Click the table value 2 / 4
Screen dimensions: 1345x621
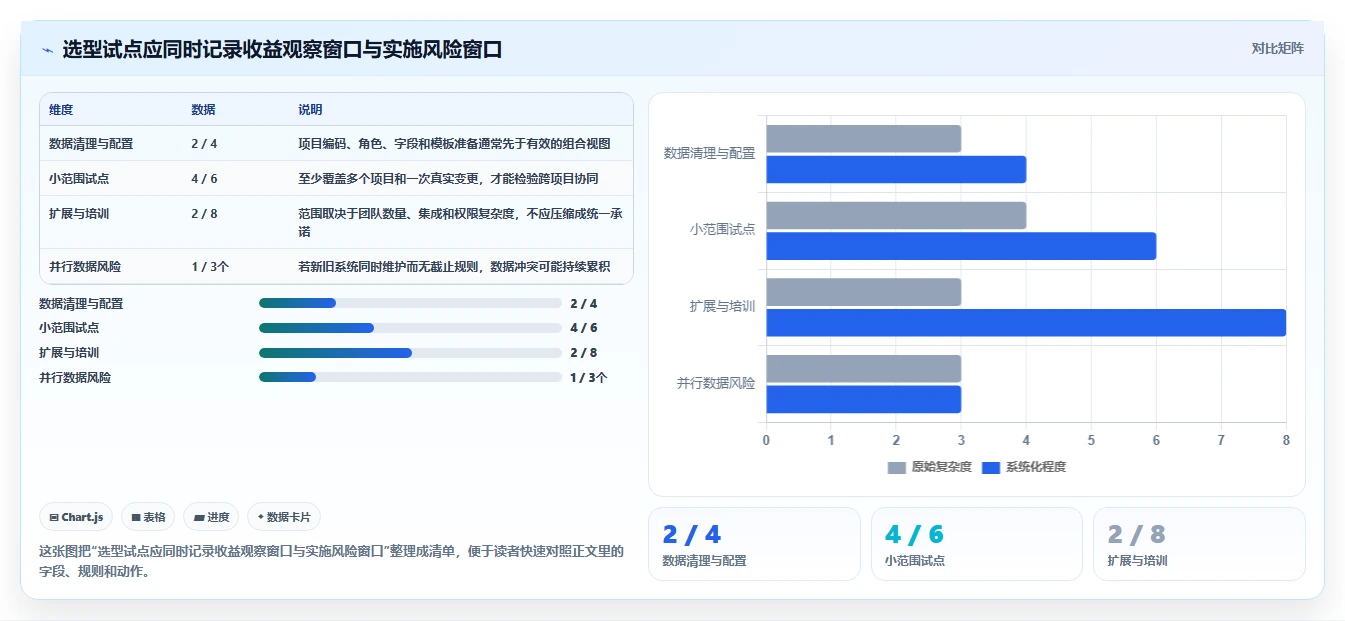(x=204, y=144)
